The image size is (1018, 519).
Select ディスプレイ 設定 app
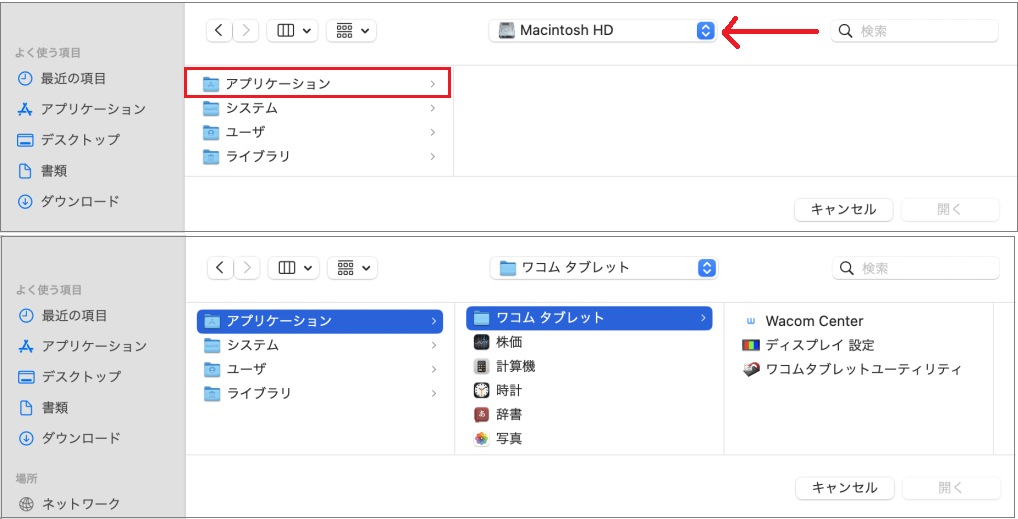coord(809,345)
